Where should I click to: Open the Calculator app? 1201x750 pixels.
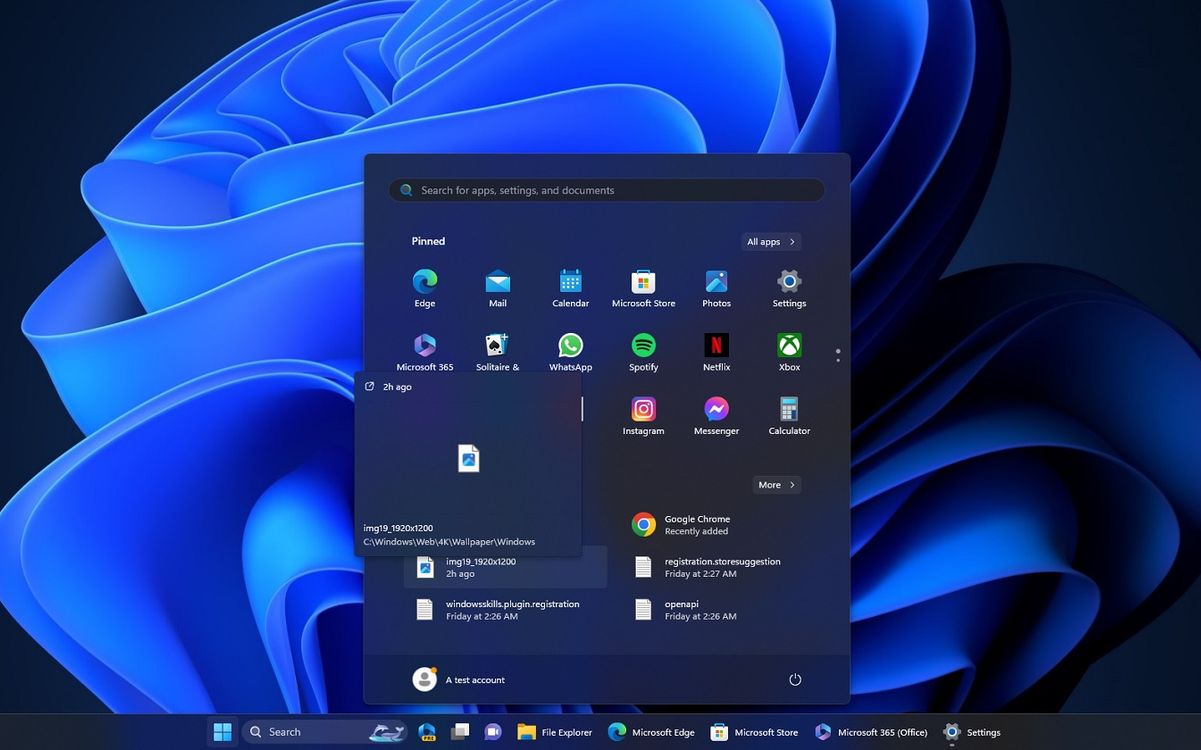click(789, 411)
